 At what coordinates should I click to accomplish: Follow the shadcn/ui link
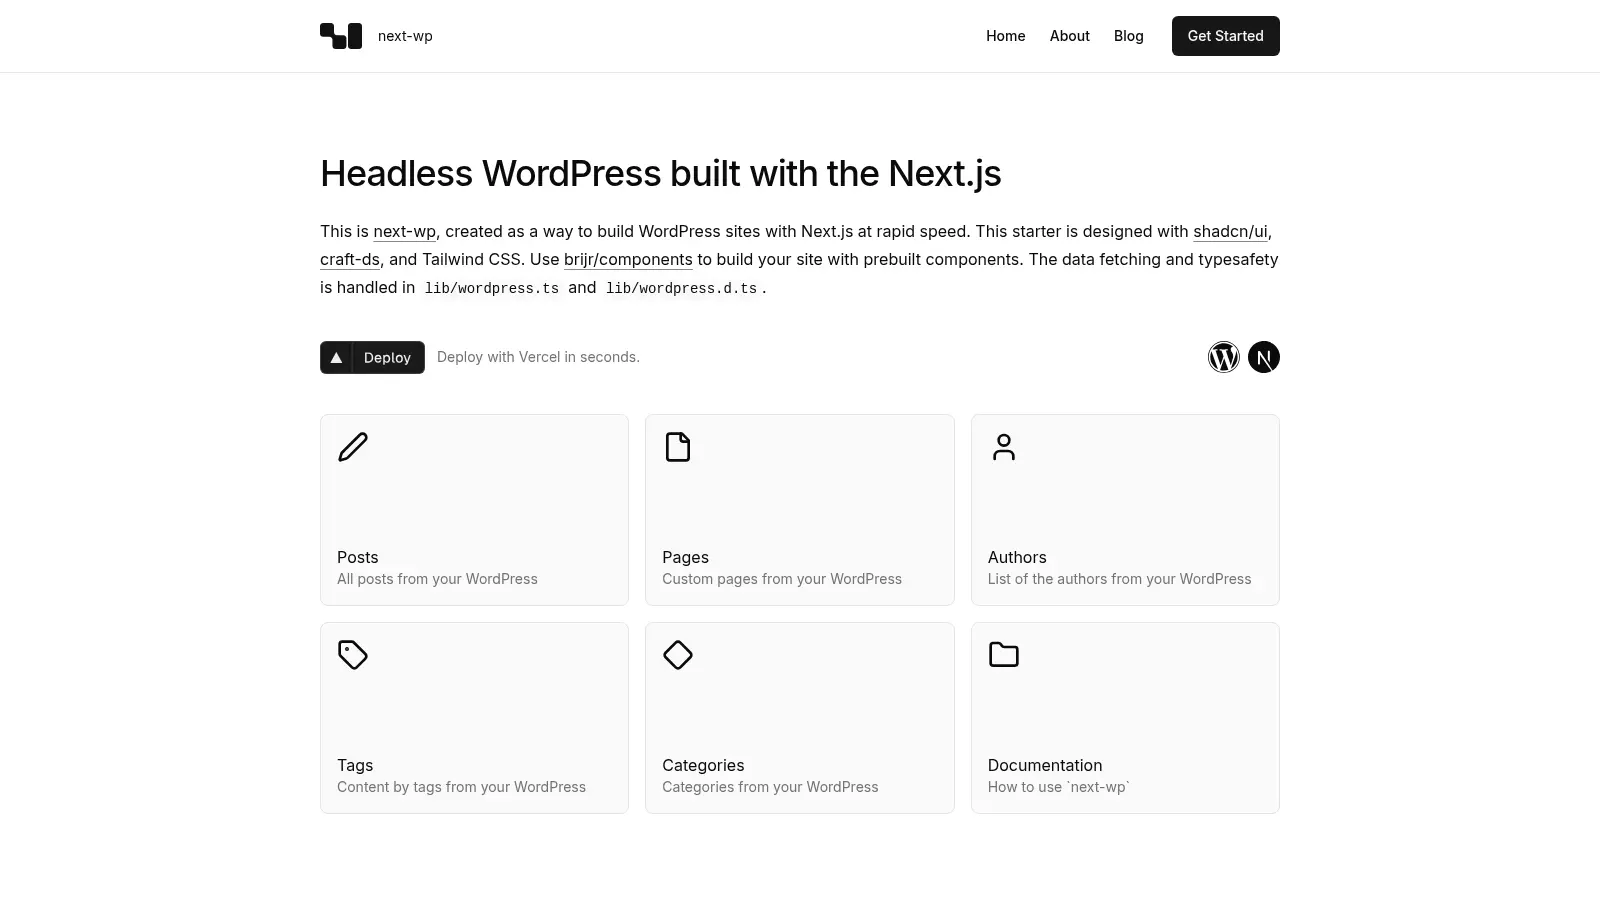click(1230, 231)
